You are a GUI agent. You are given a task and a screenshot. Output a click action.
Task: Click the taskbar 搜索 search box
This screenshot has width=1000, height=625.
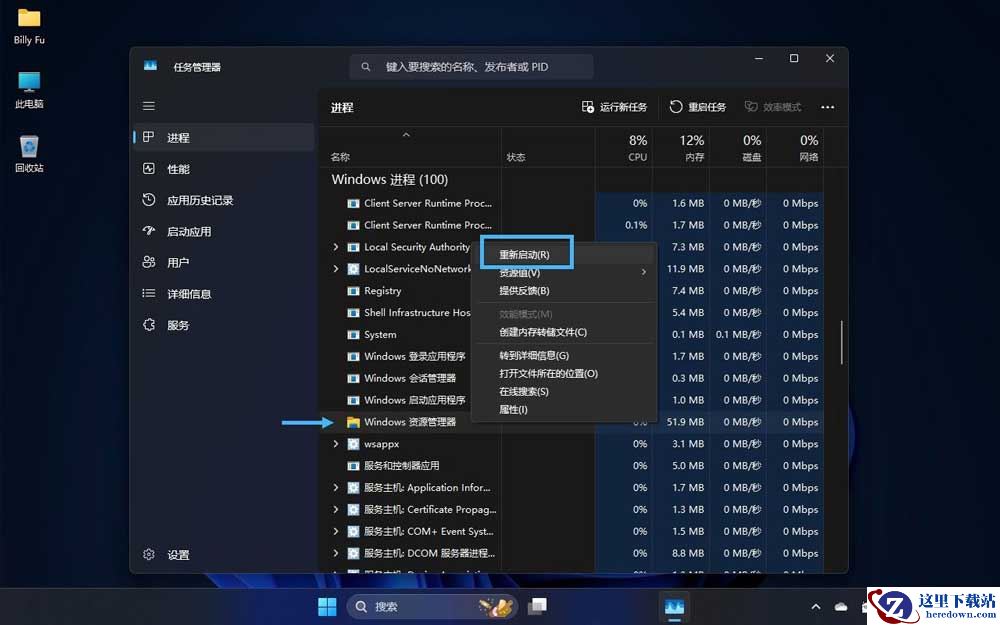tap(432, 606)
